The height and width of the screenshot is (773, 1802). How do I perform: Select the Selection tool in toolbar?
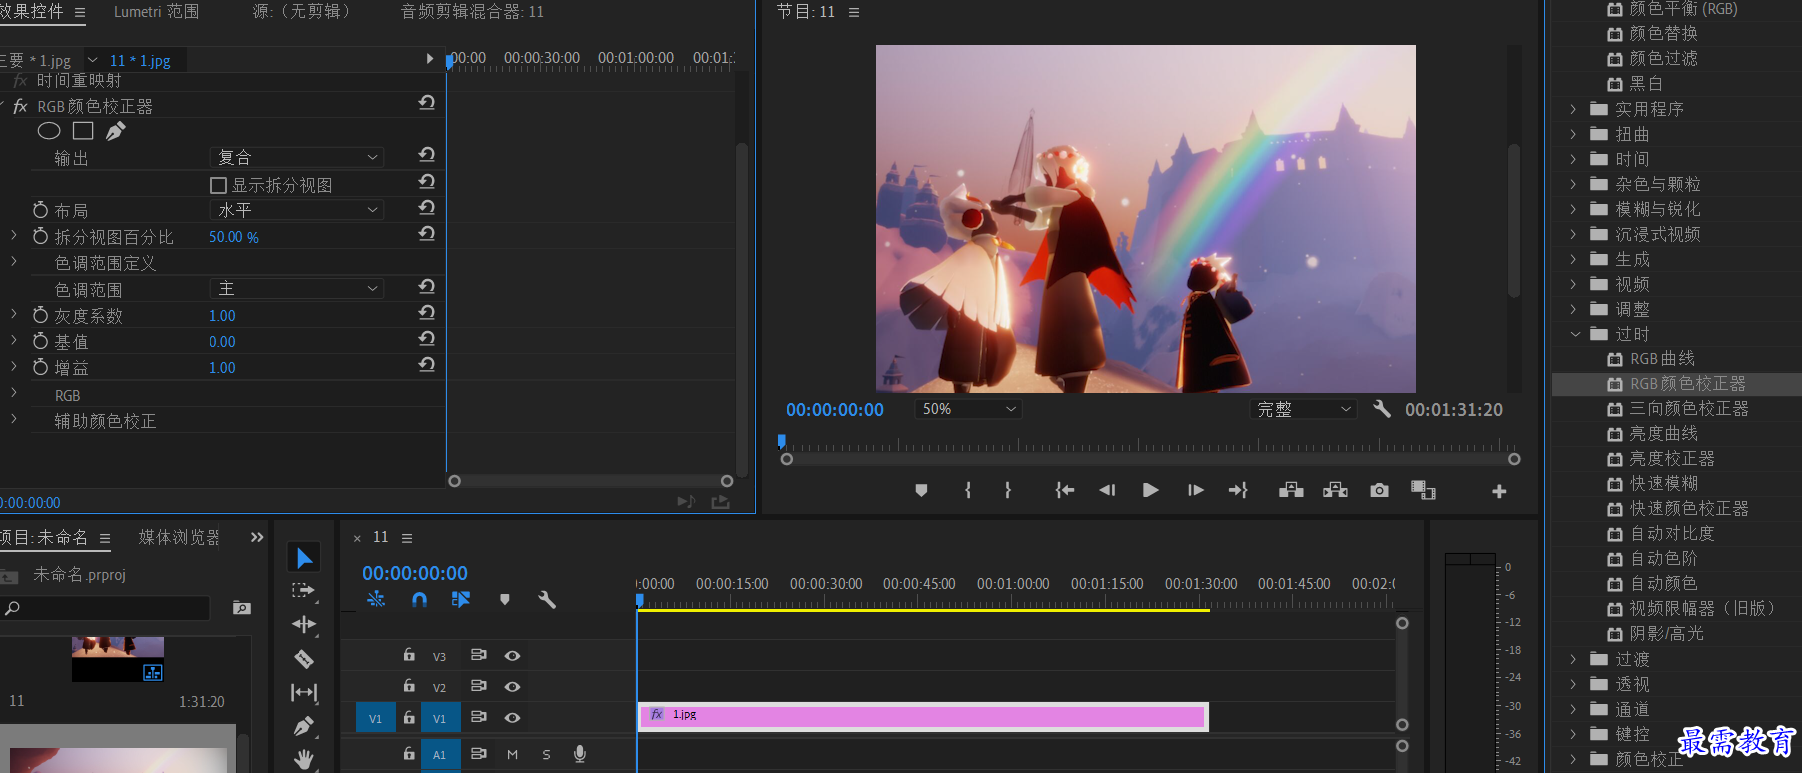click(304, 558)
